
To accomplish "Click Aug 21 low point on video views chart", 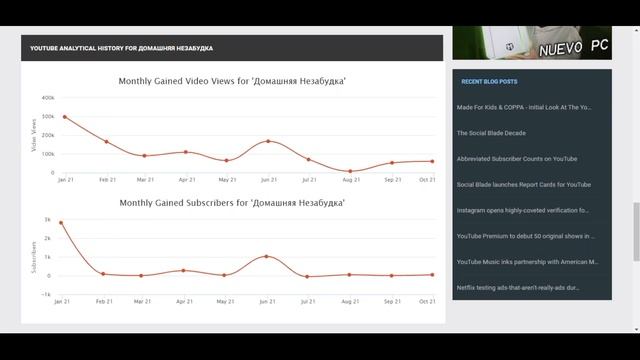I will coord(350,171).
